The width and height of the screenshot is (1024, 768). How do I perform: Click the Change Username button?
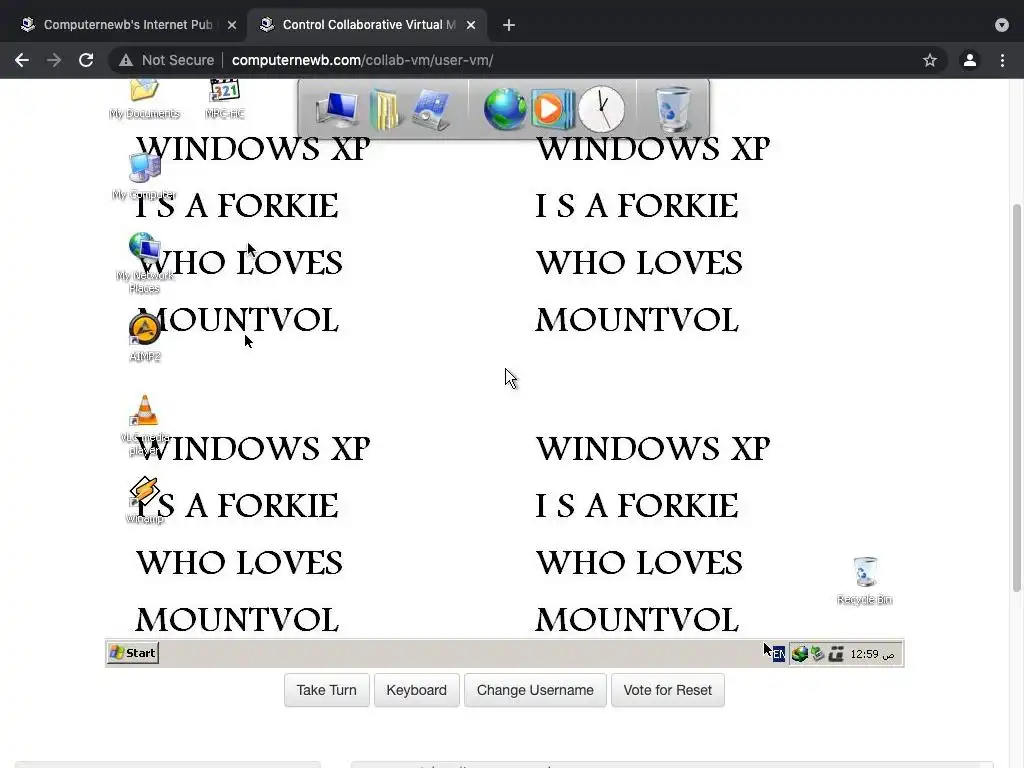tap(535, 690)
